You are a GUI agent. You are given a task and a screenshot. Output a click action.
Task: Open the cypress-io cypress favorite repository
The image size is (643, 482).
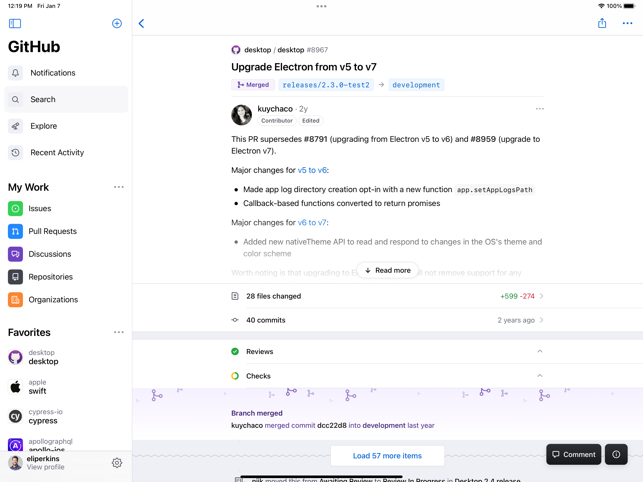(x=66, y=416)
